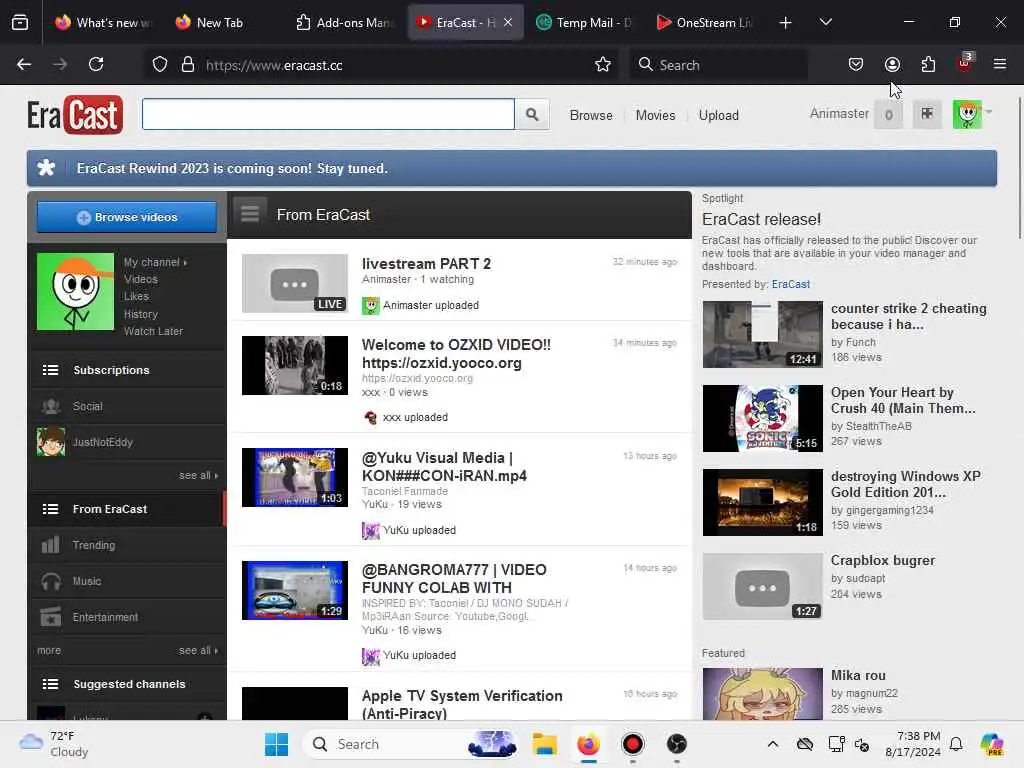Click the site security padlock icon
The image size is (1024, 768).
pos(188,65)
